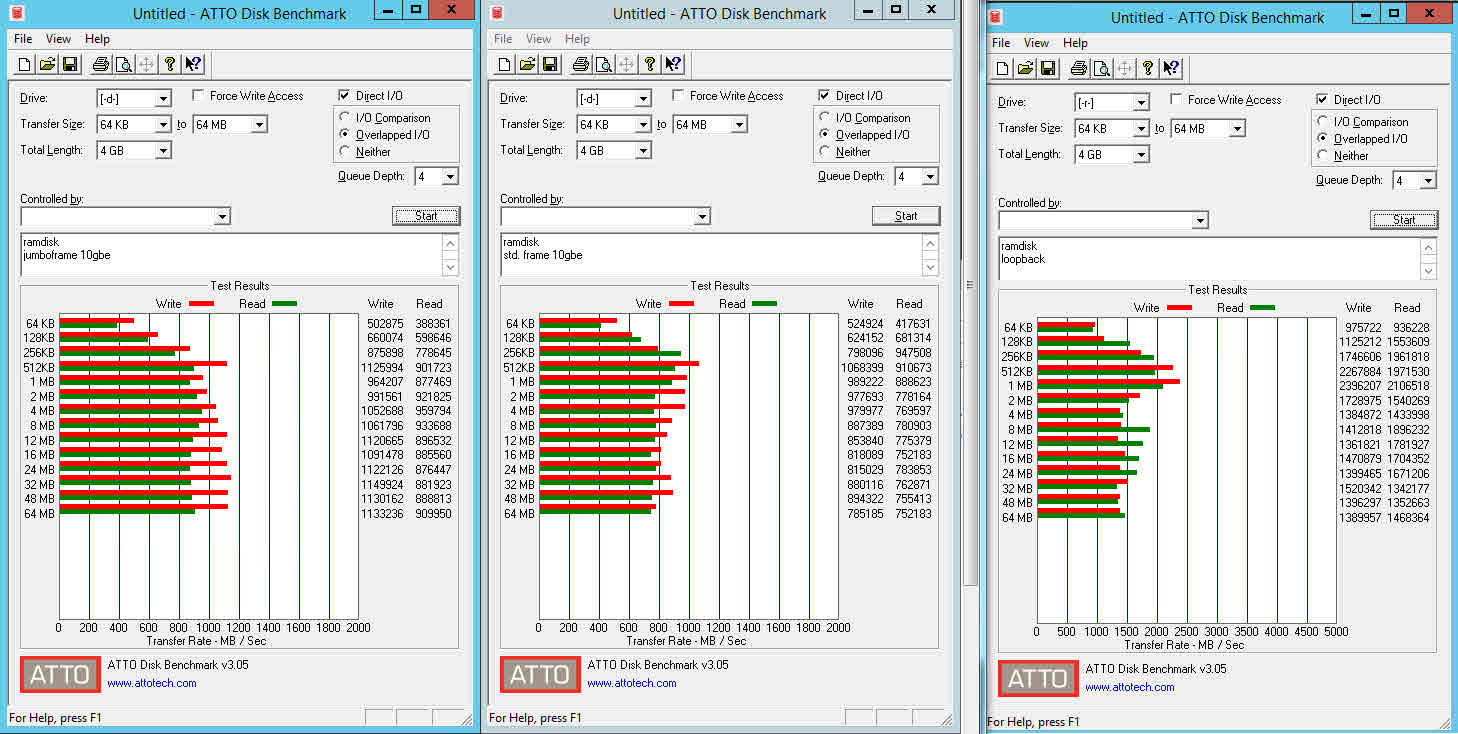
Task: Click Start button in loopback window
Action: point(1404,220)
